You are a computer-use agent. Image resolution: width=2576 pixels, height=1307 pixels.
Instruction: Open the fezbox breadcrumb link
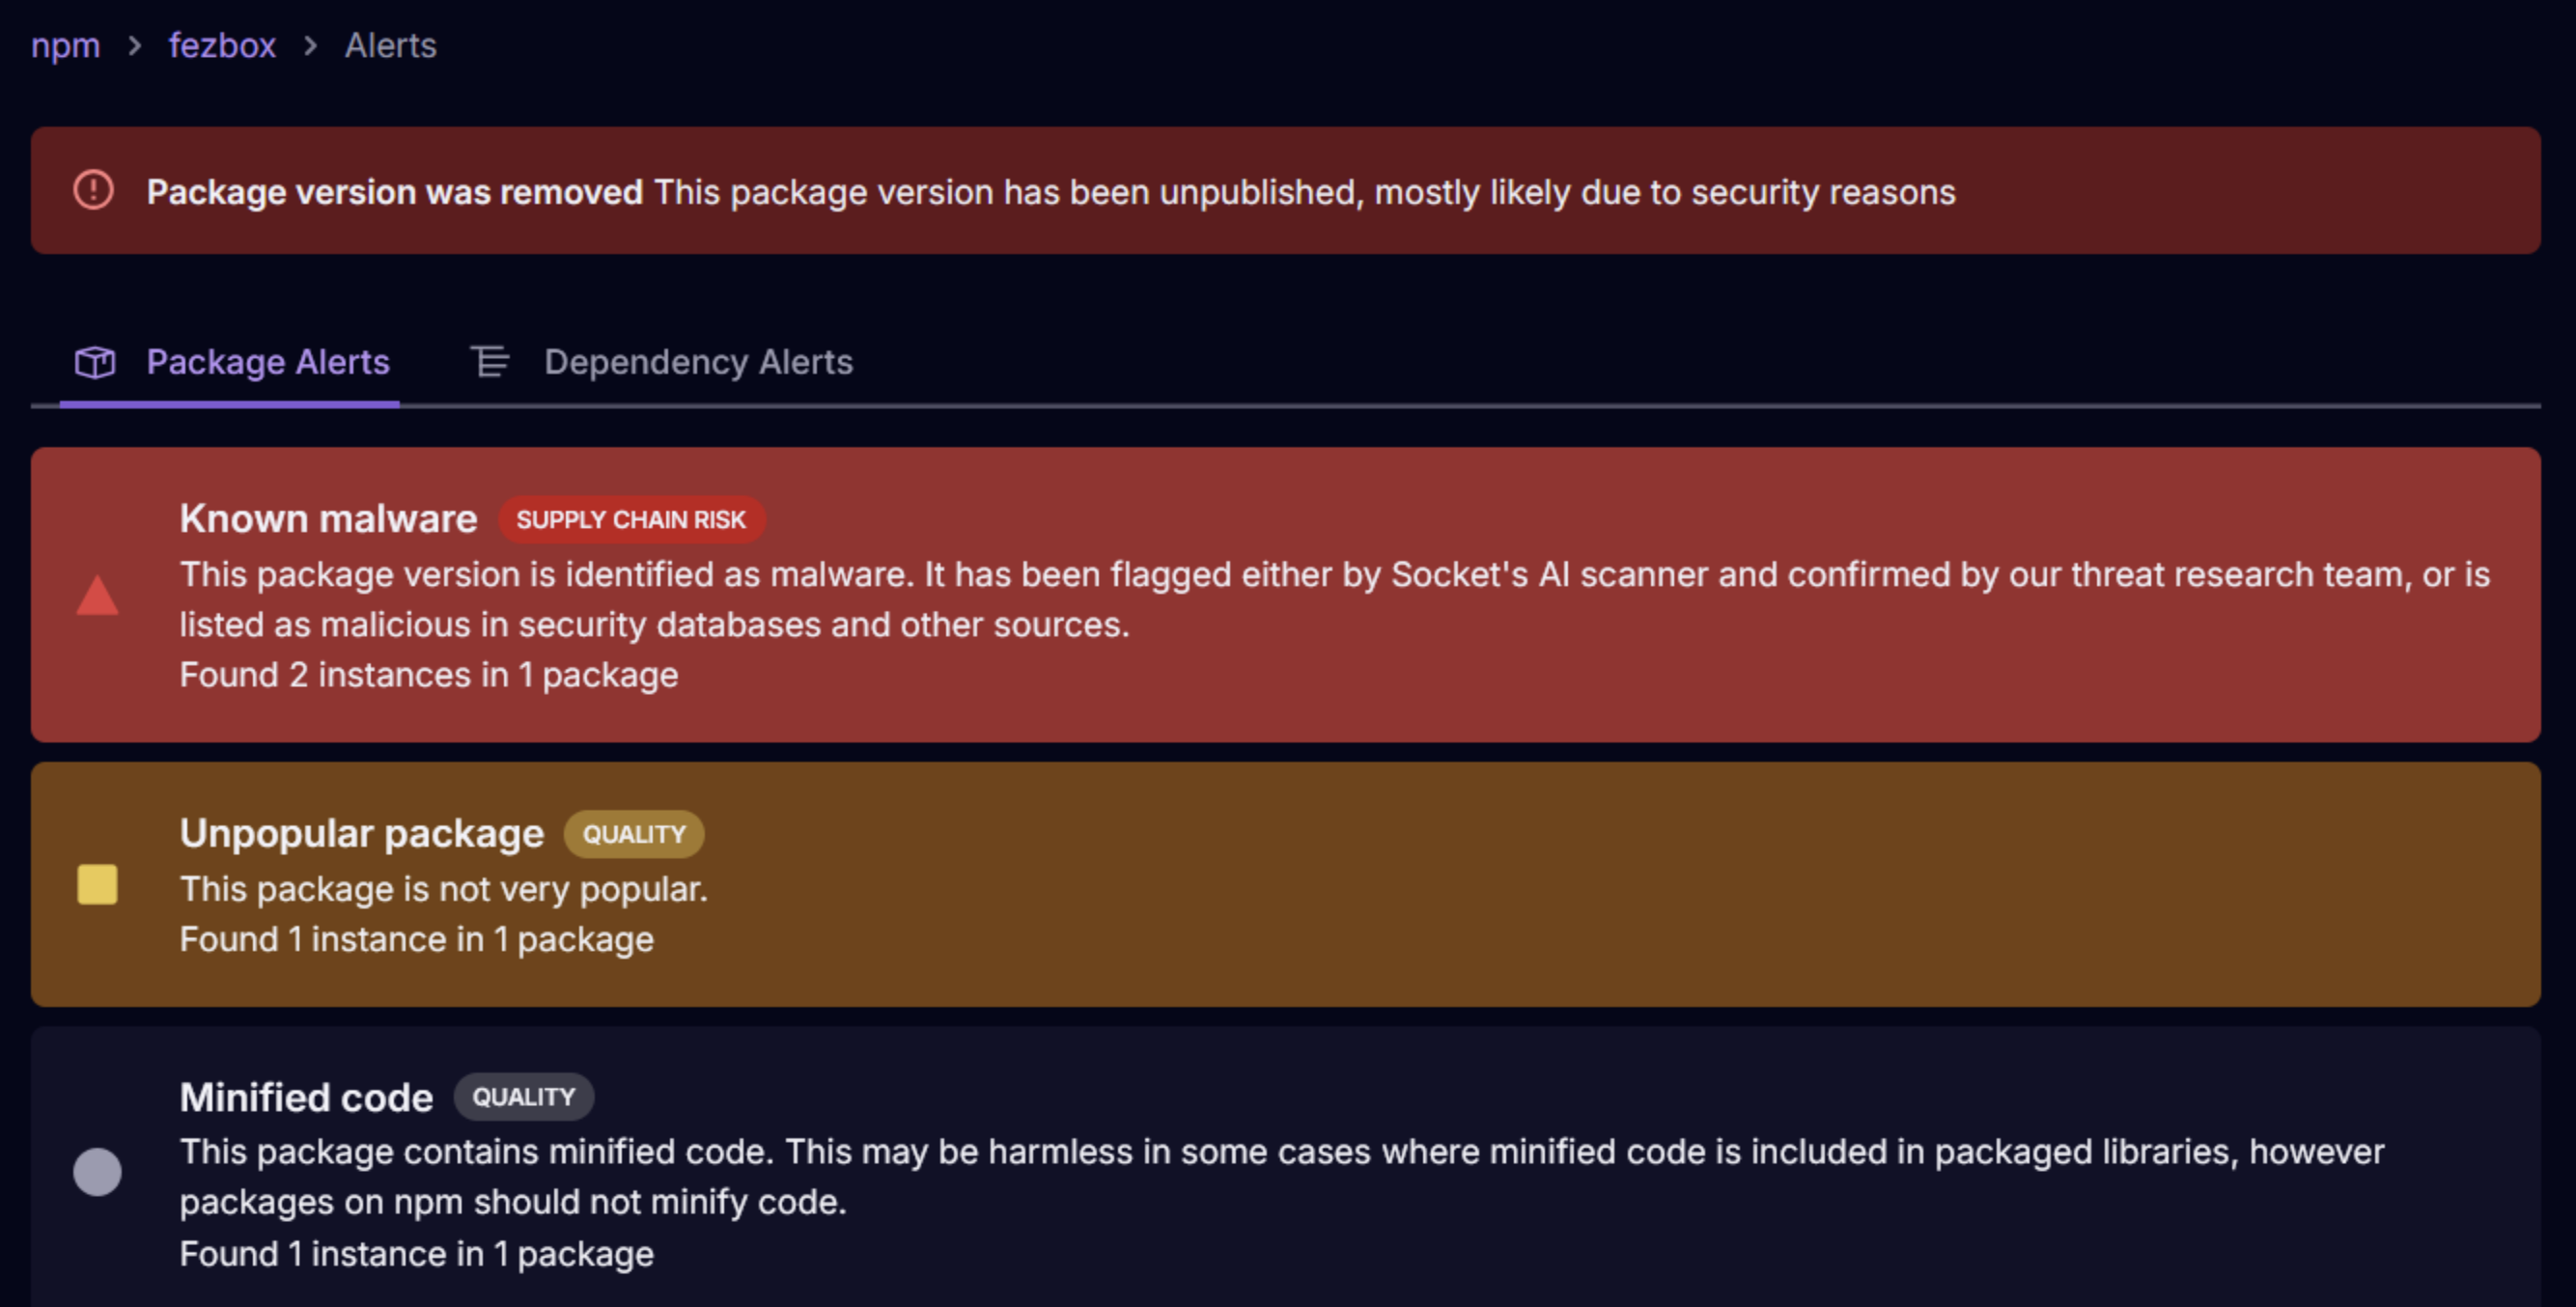221,46
